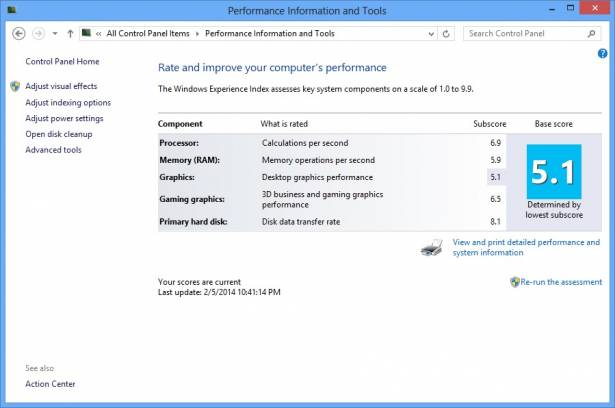The image size is (615, 408).
Task: Minimize the Performance Information window
Action: (x=552, y=9)
